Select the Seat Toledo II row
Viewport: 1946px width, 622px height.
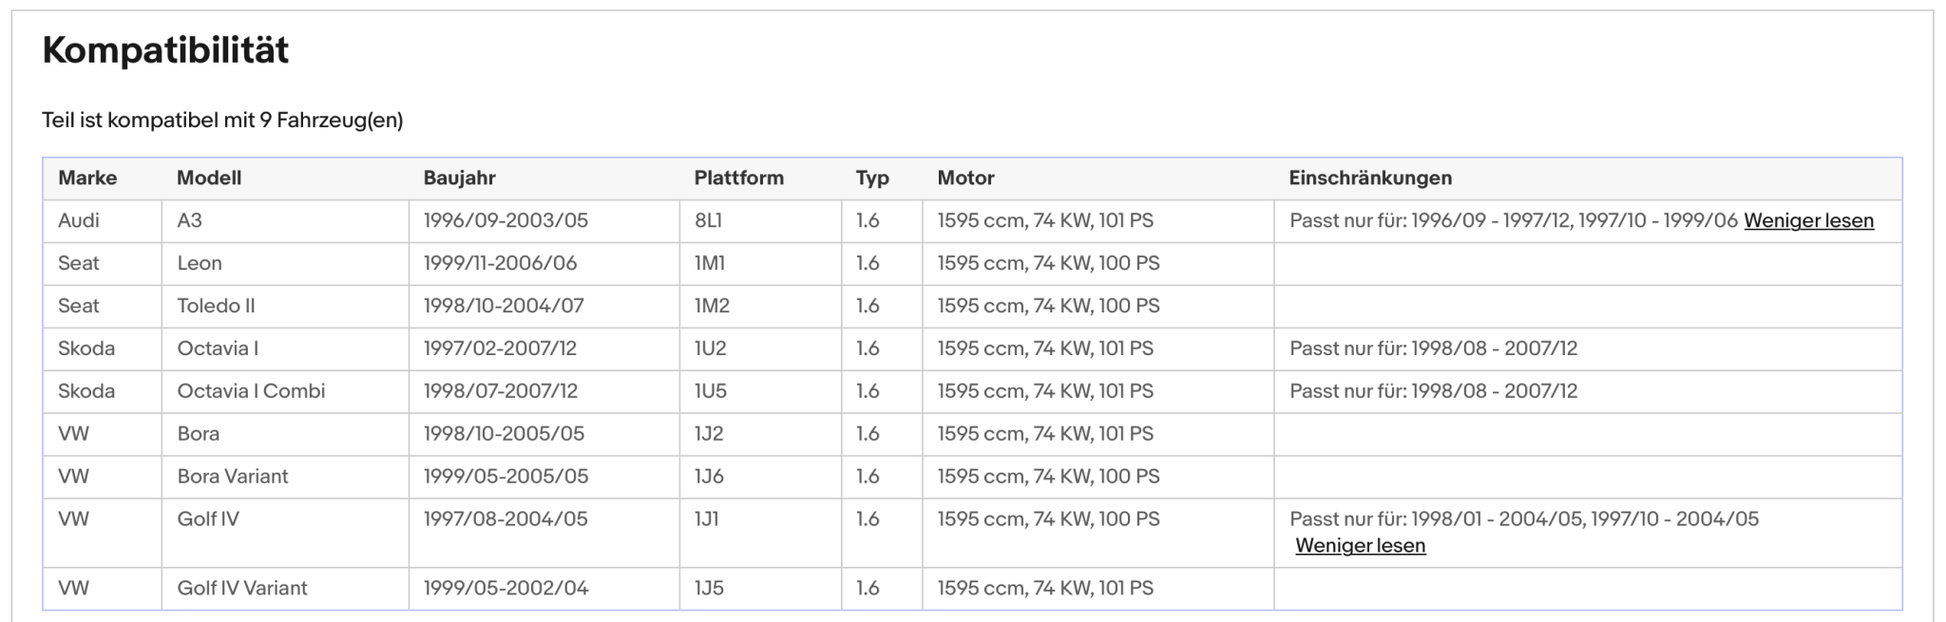click(500, 305)
